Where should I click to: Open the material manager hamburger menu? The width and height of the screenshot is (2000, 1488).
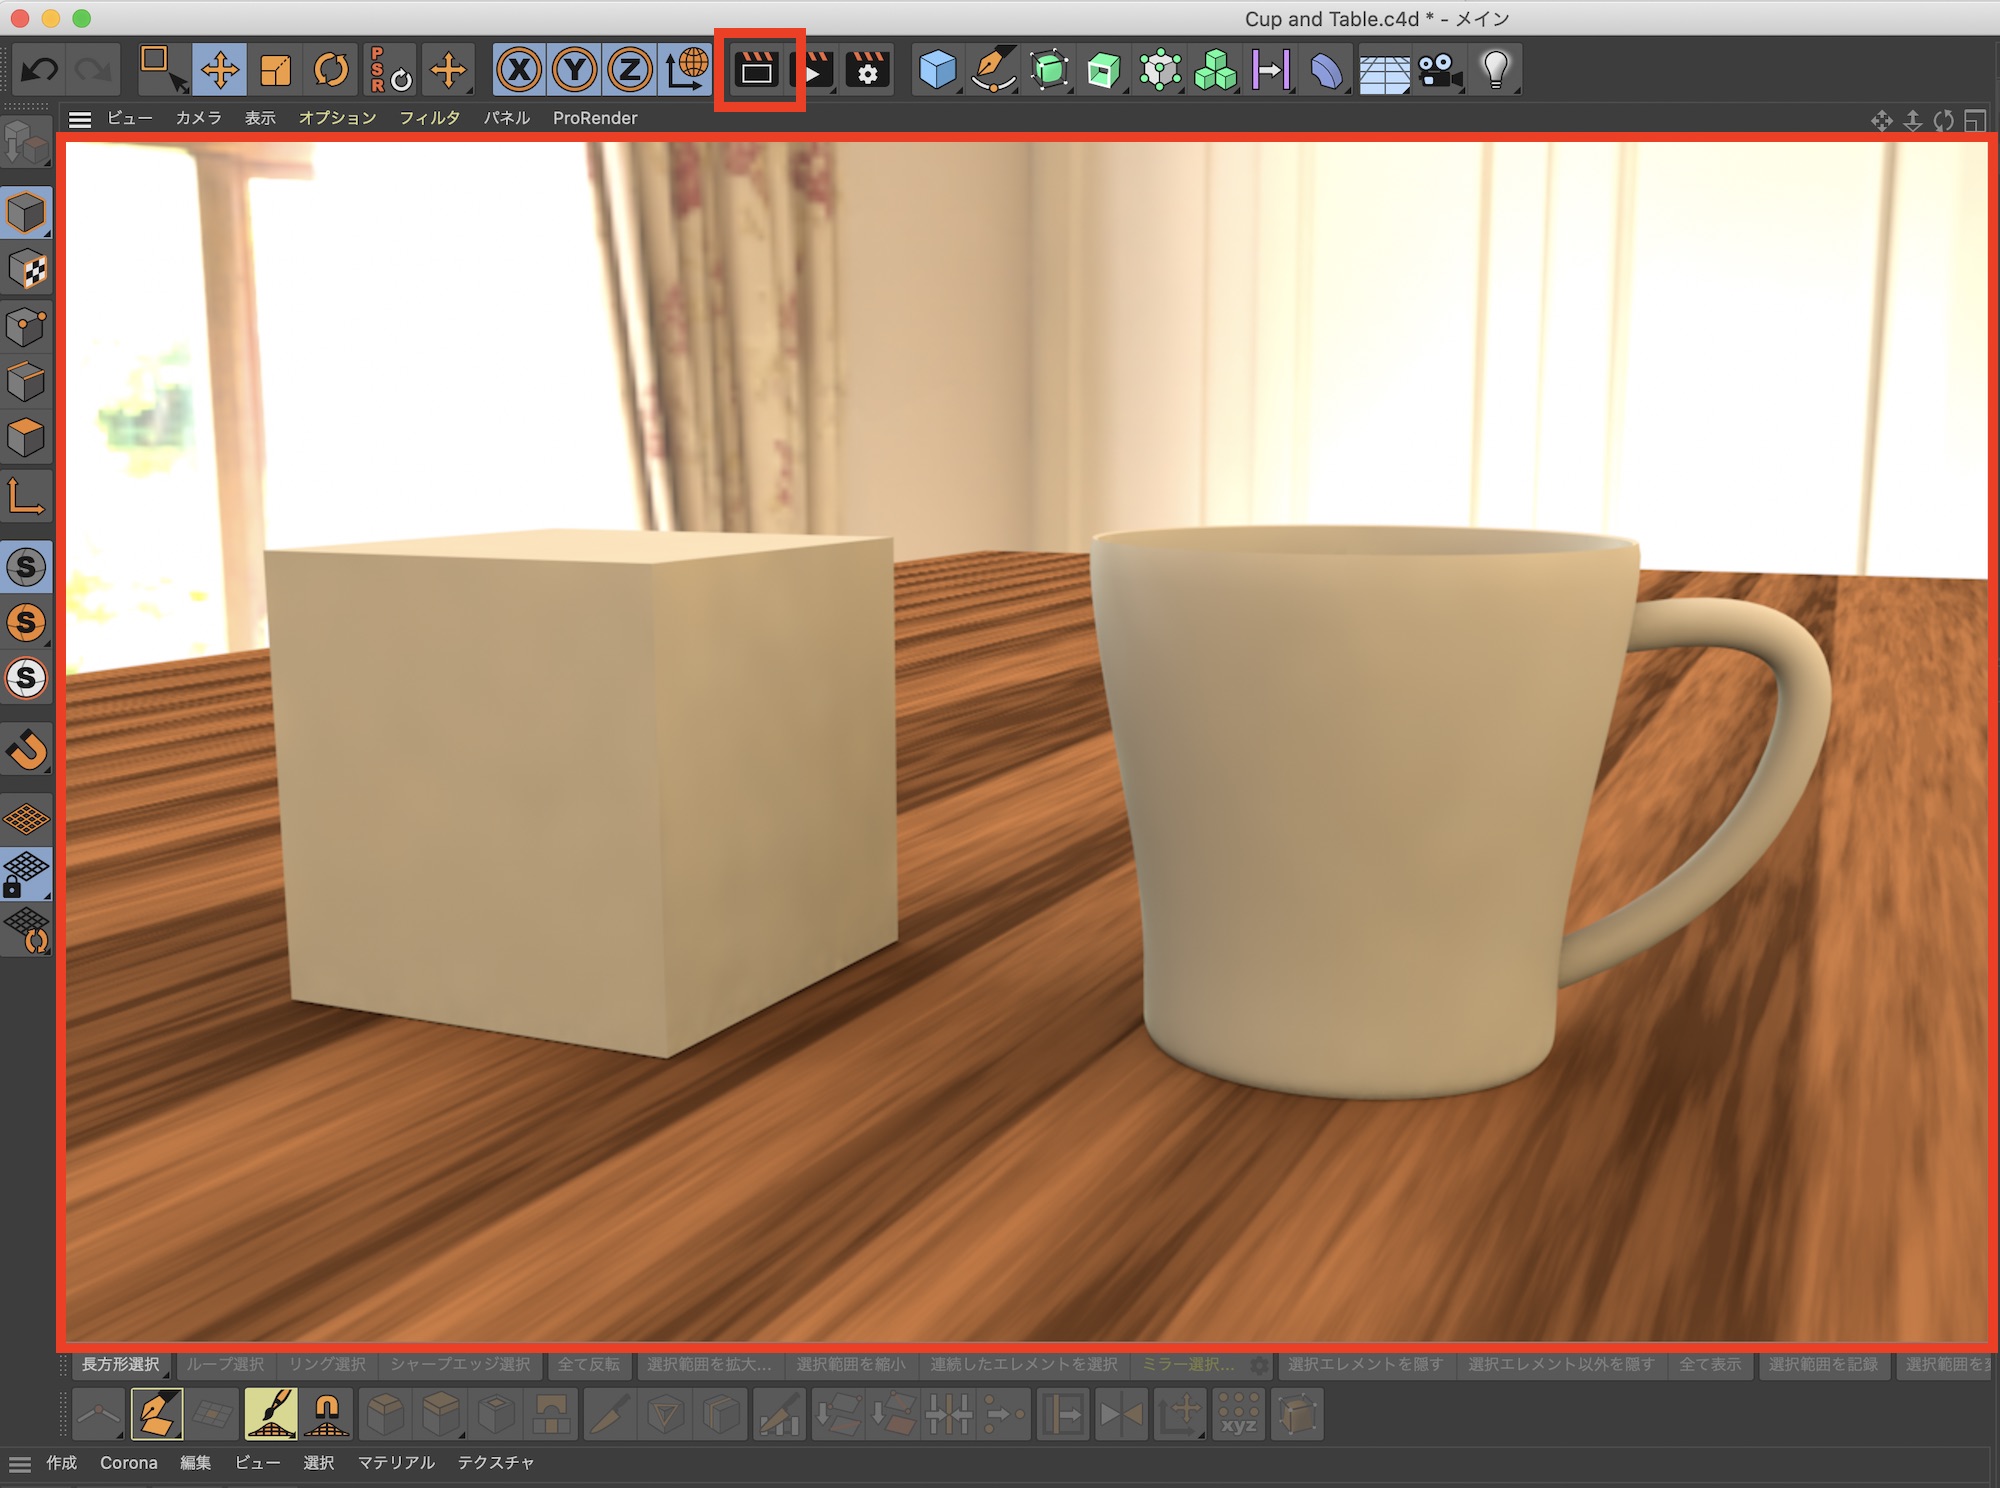coord(19,1464)
